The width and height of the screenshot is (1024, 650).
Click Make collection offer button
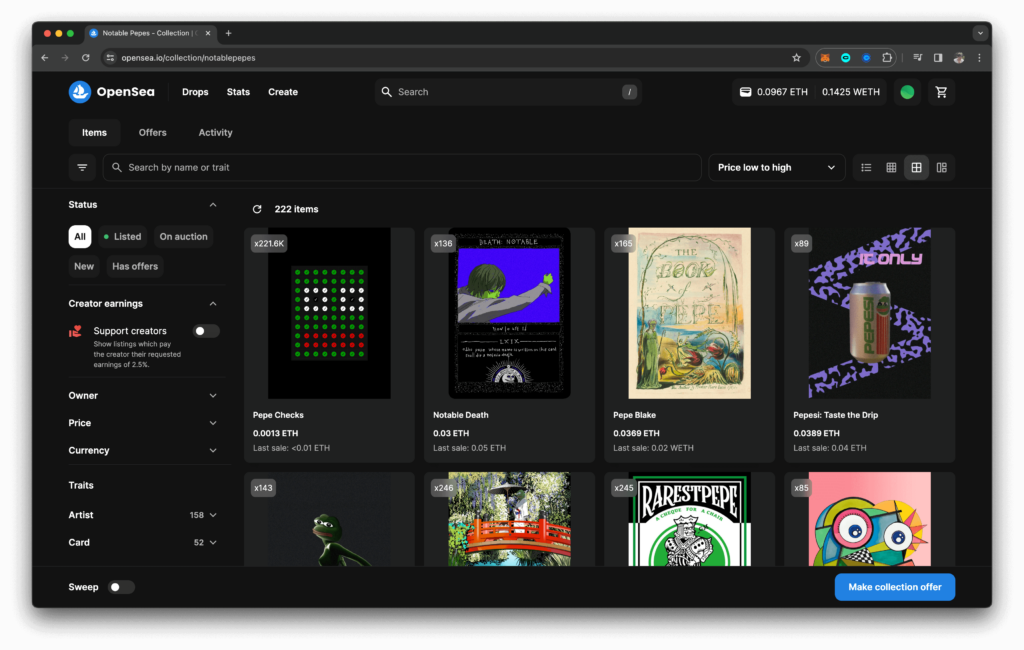895,587
